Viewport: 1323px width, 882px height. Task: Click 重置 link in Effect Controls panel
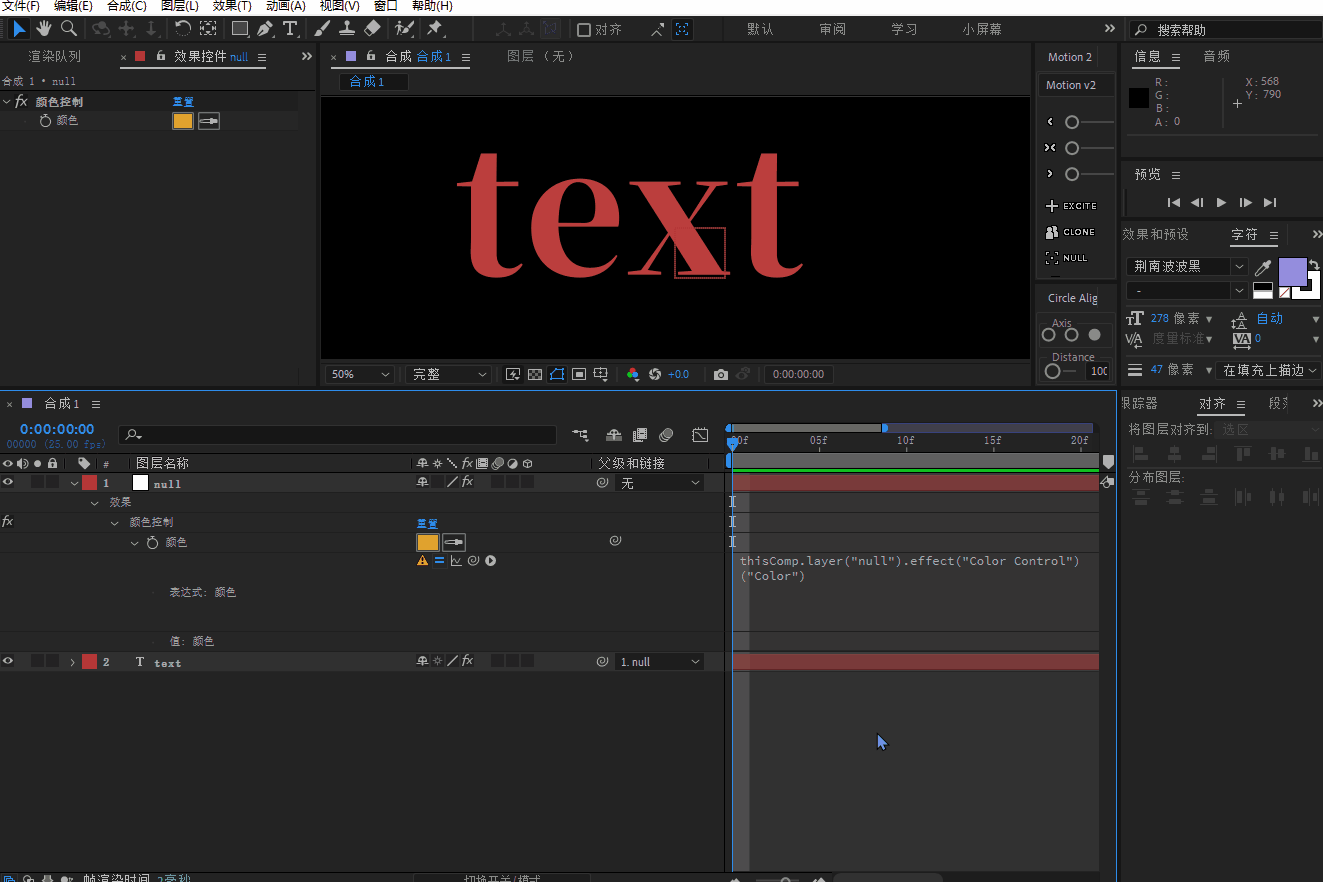point(182,102)
